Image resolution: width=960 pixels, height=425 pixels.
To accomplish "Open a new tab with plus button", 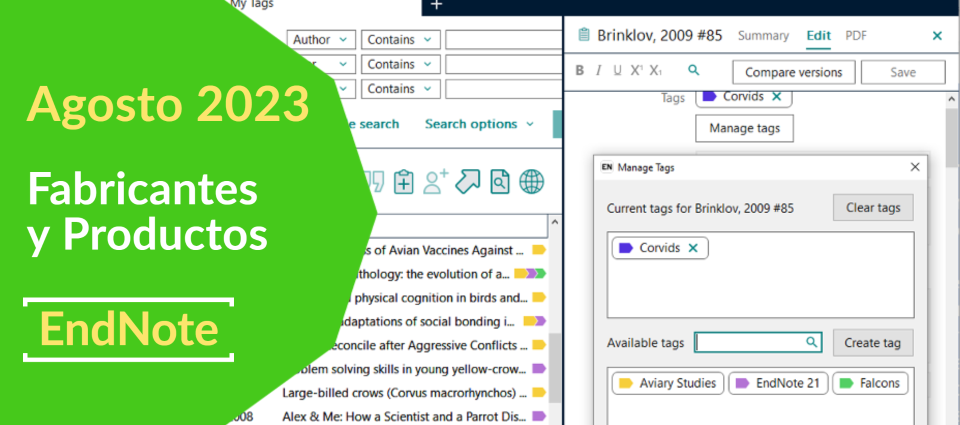I will 436,5.
